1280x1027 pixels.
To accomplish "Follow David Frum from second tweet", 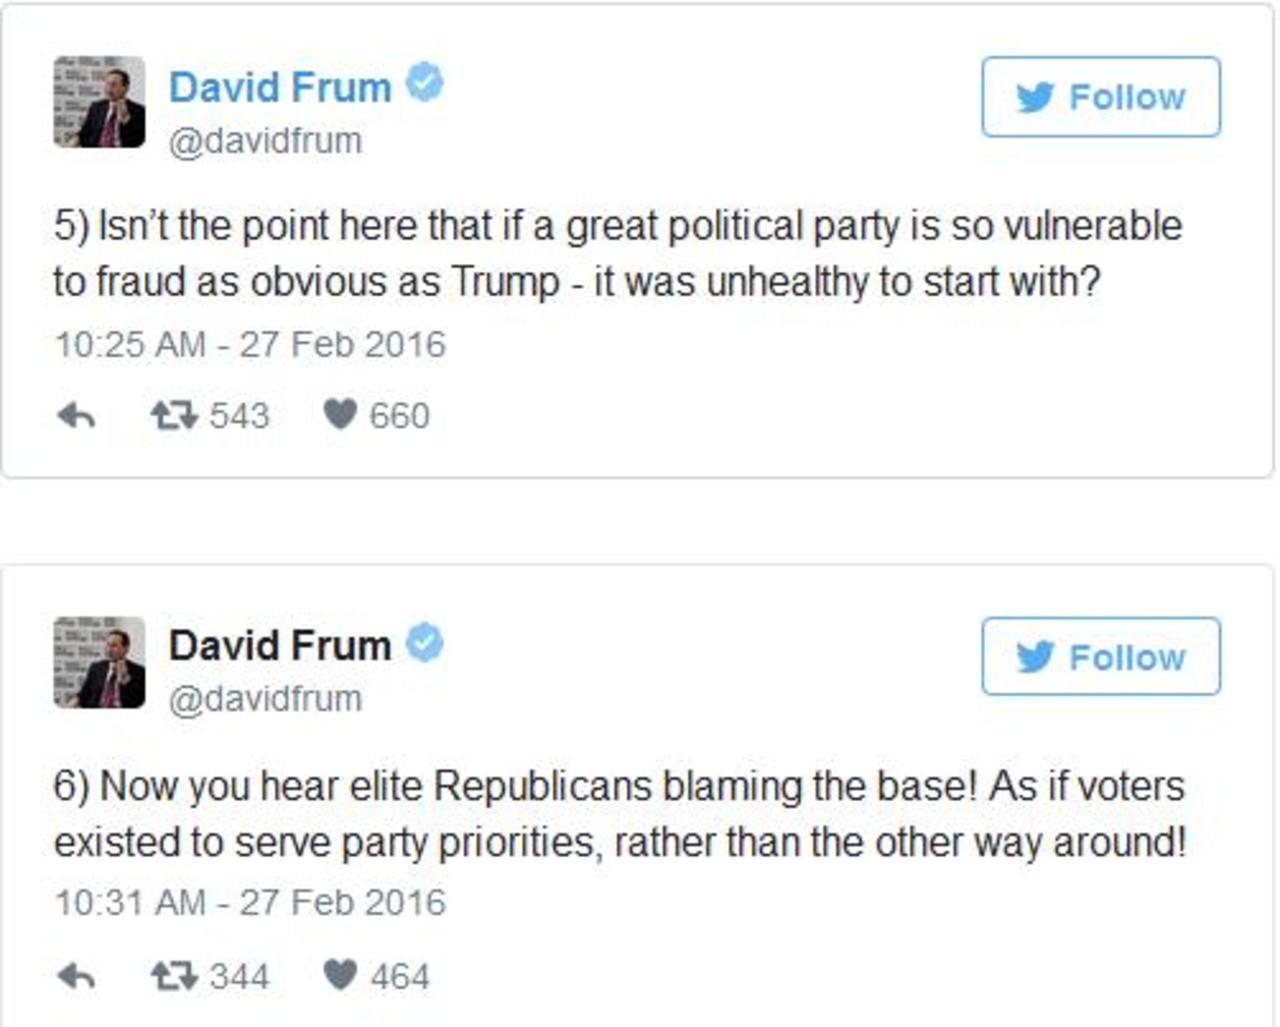I will [x=1100, y=657].
